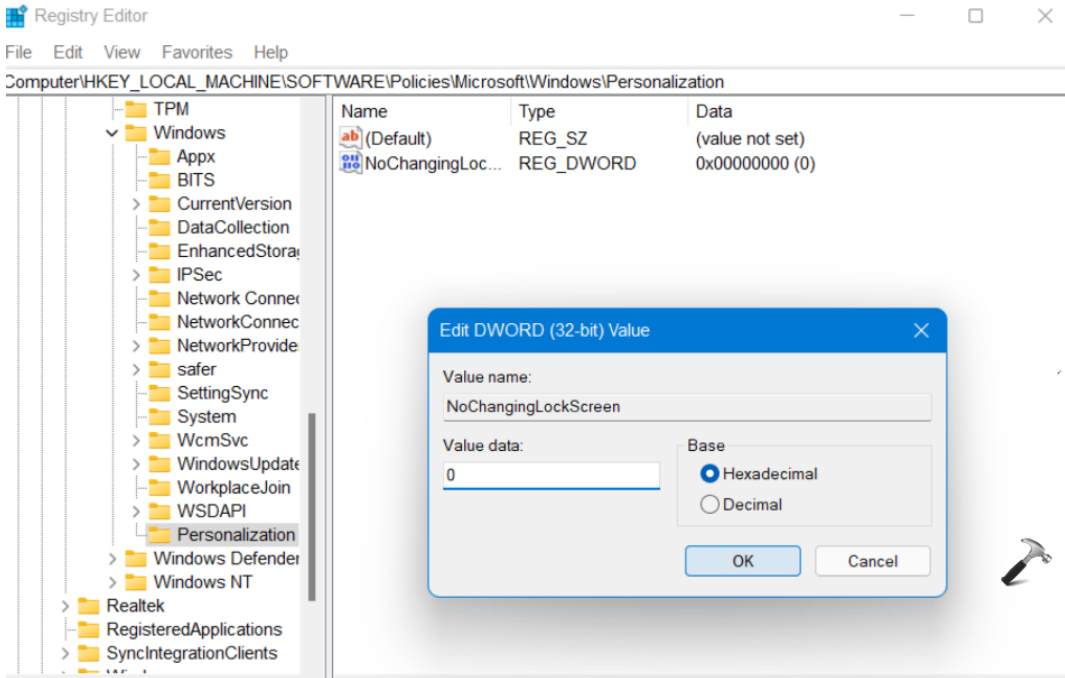
Task: Expand the Windows Defender key
Action: coord(112,559)
